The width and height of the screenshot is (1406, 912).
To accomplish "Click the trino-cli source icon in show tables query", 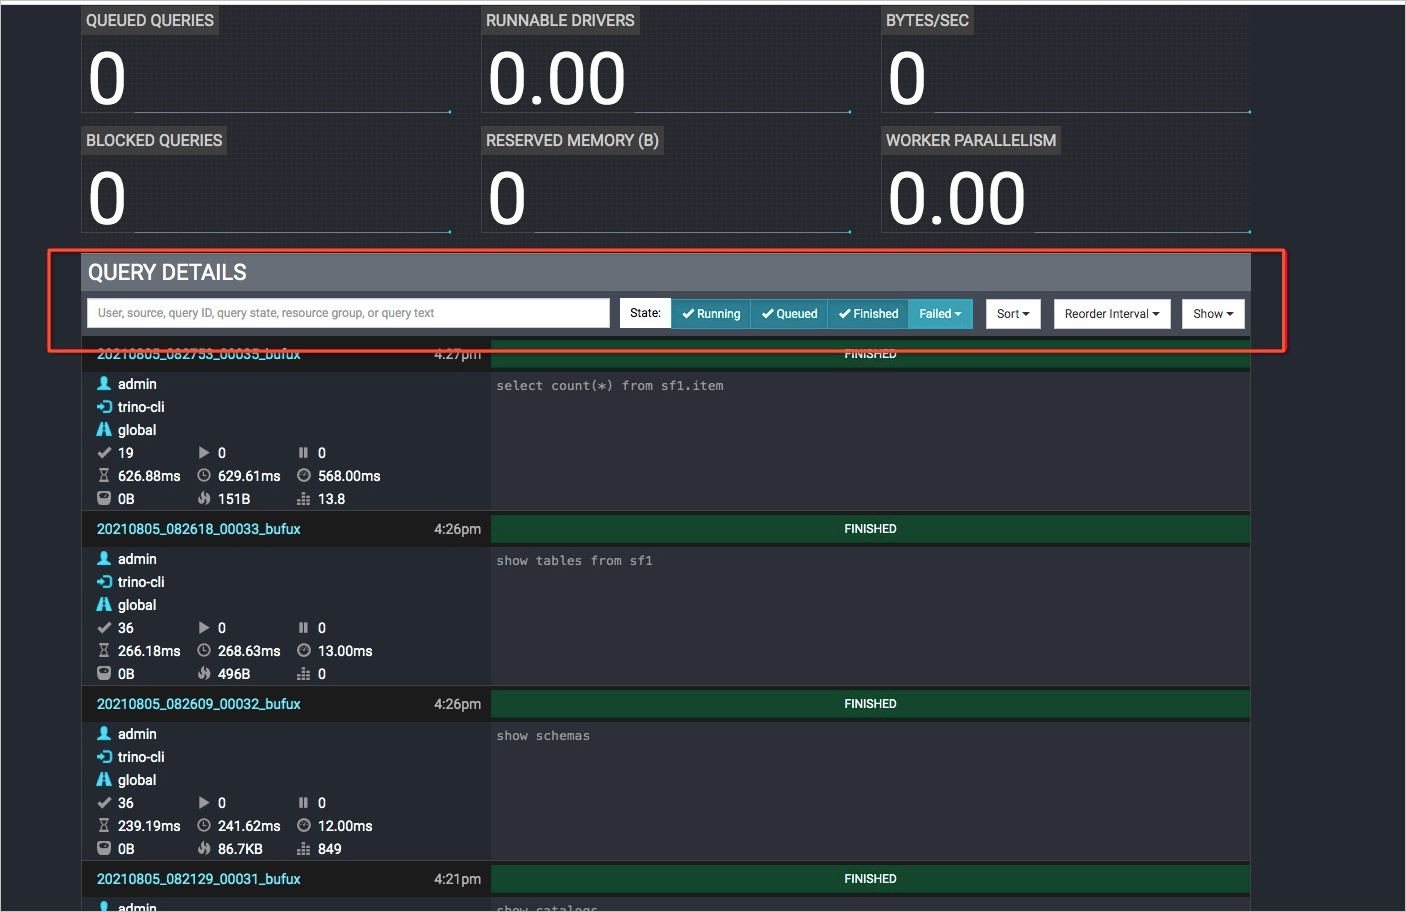I will click(104, 582).
